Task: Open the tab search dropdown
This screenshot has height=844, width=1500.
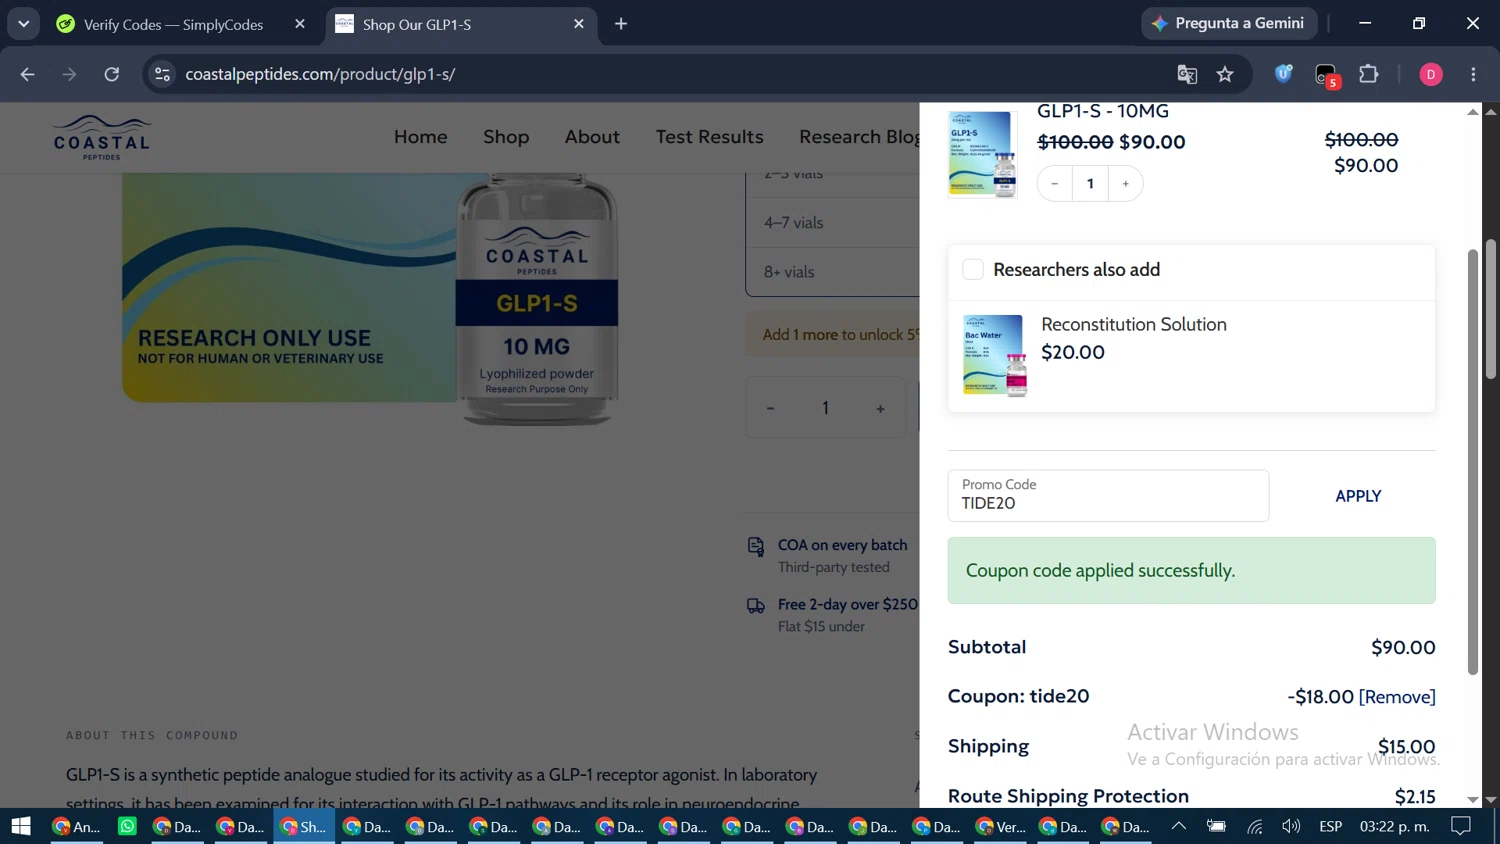Action: (x=23, y=23)
